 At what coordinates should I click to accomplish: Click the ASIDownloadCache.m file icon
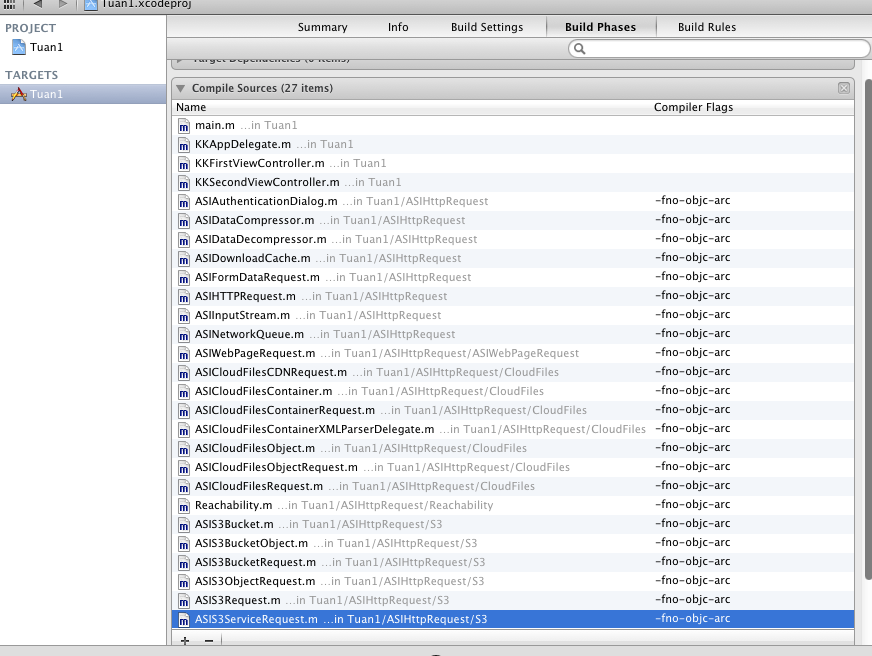tap(184, 259)
